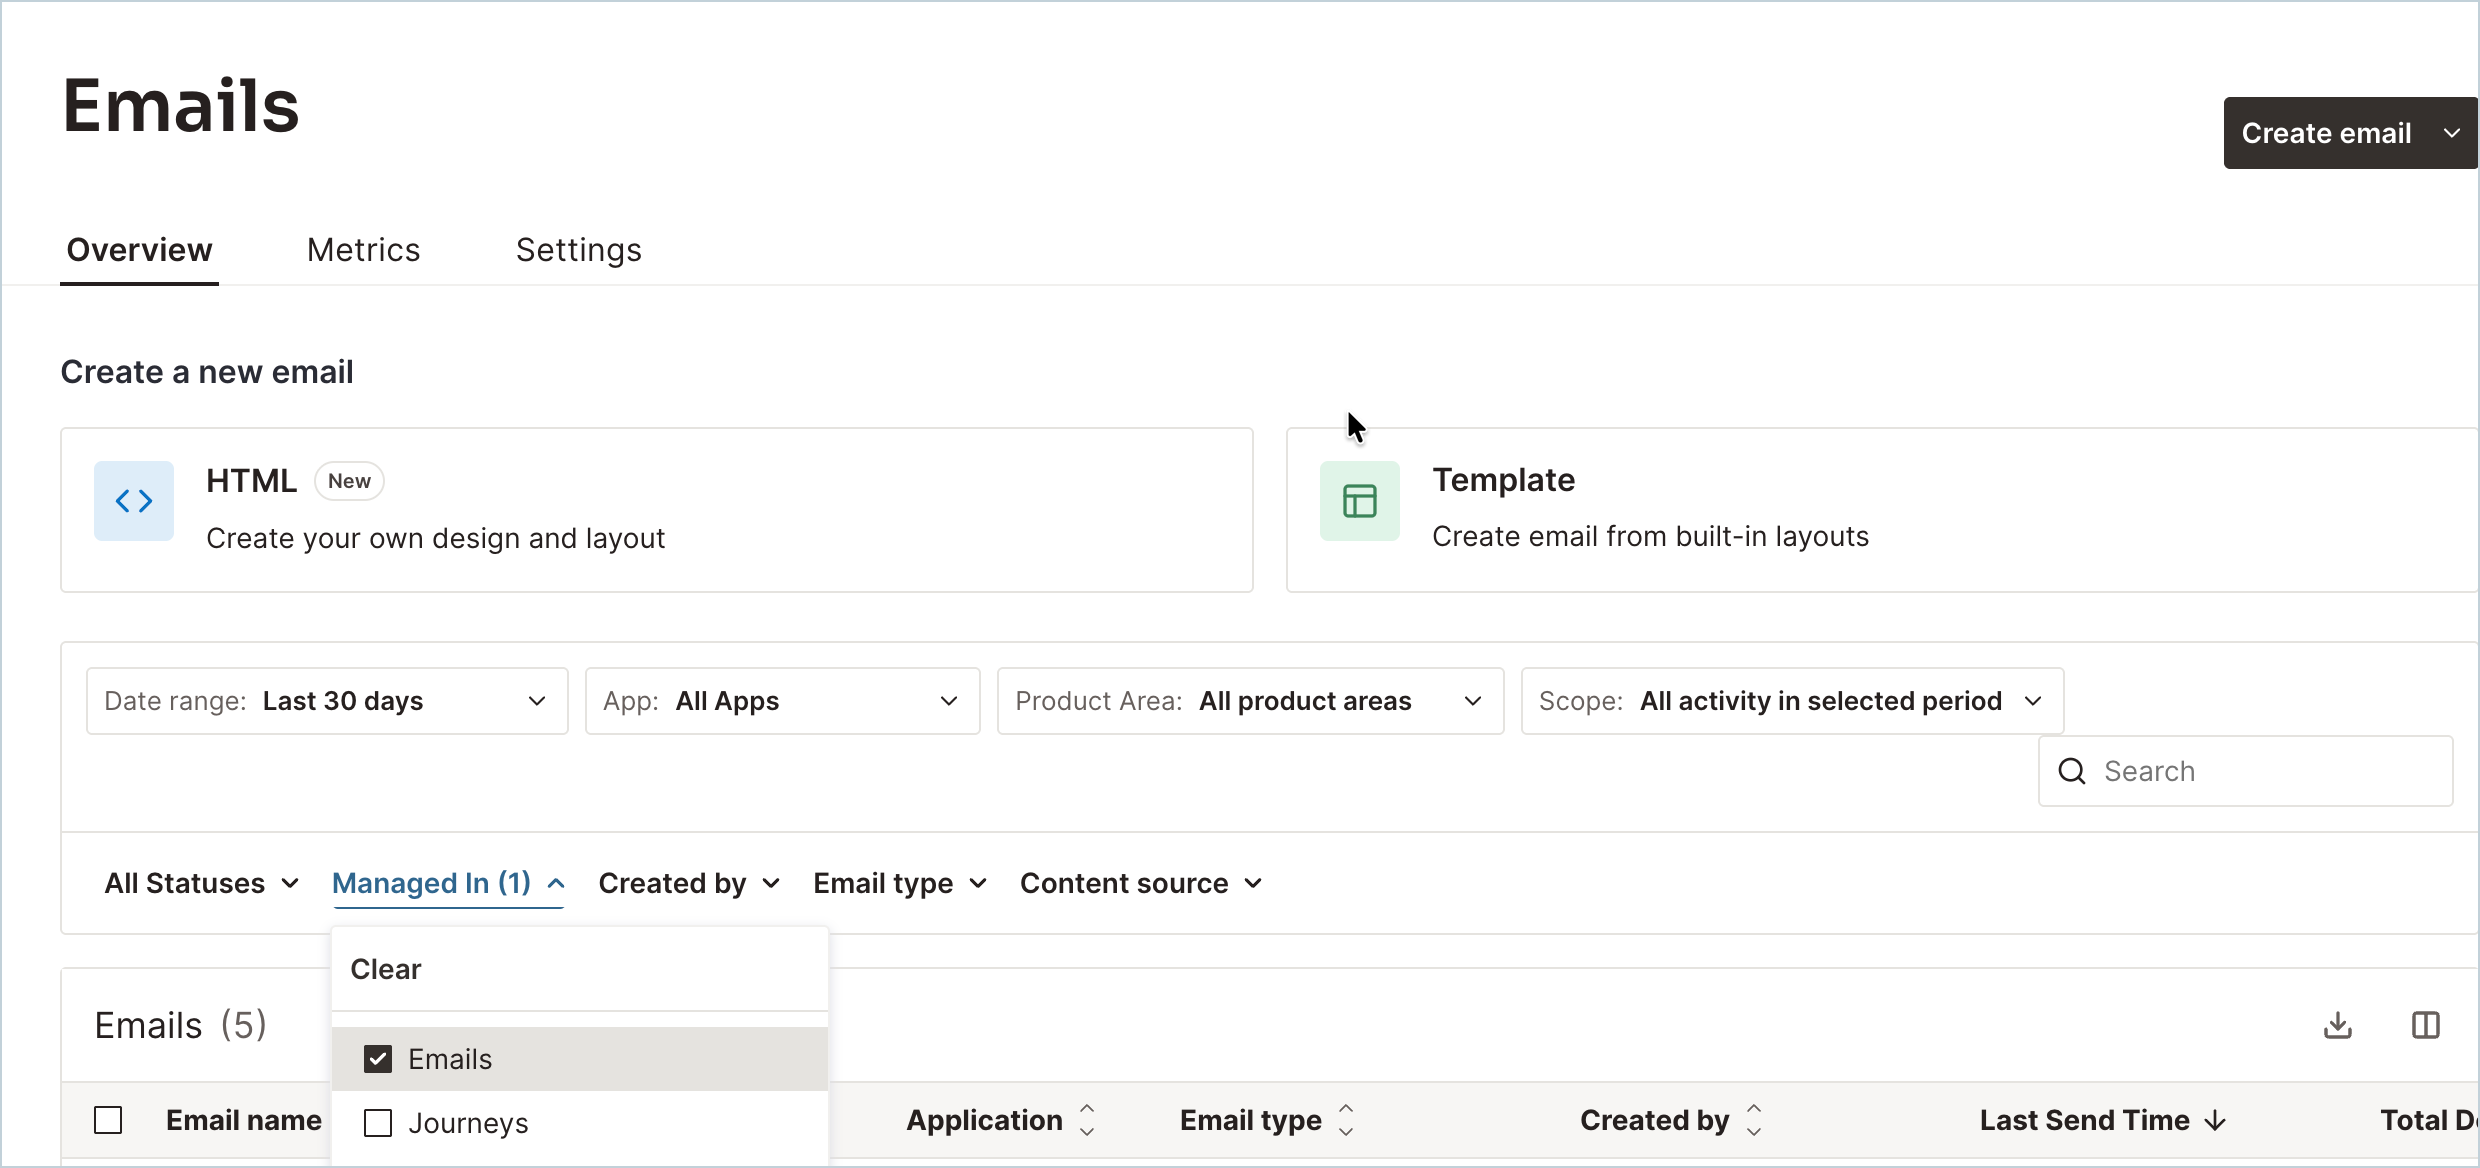Click the New badge beside HTML

349,481
